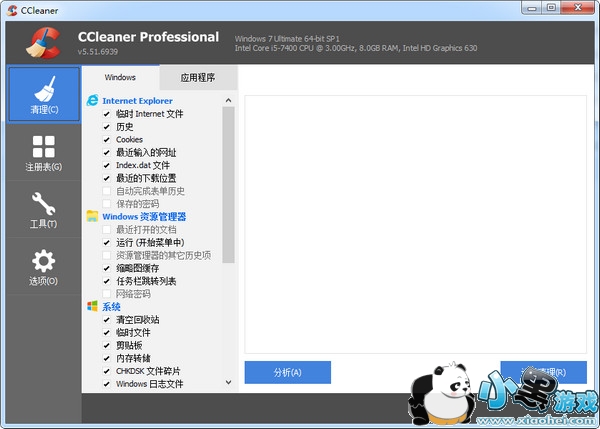Uncheck the 历史 checkbox

(107, 127)
